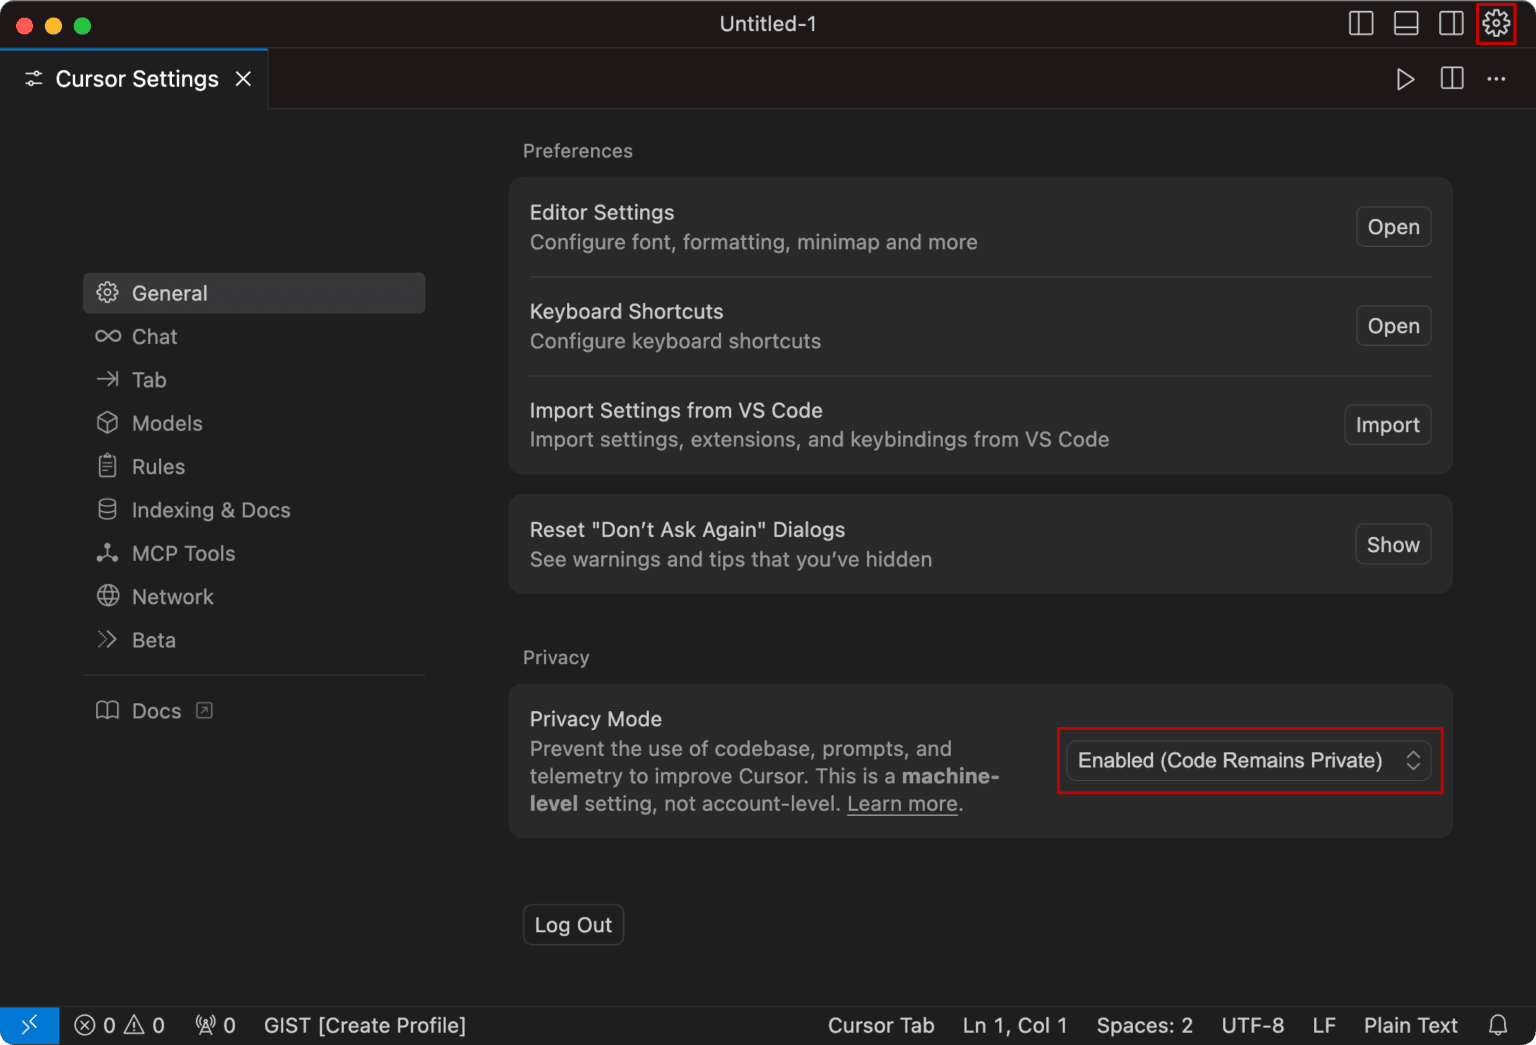Screen dimensions: 1536x1045
Task: Click the Learn more privacy link
Action: [x=902, y=804]
